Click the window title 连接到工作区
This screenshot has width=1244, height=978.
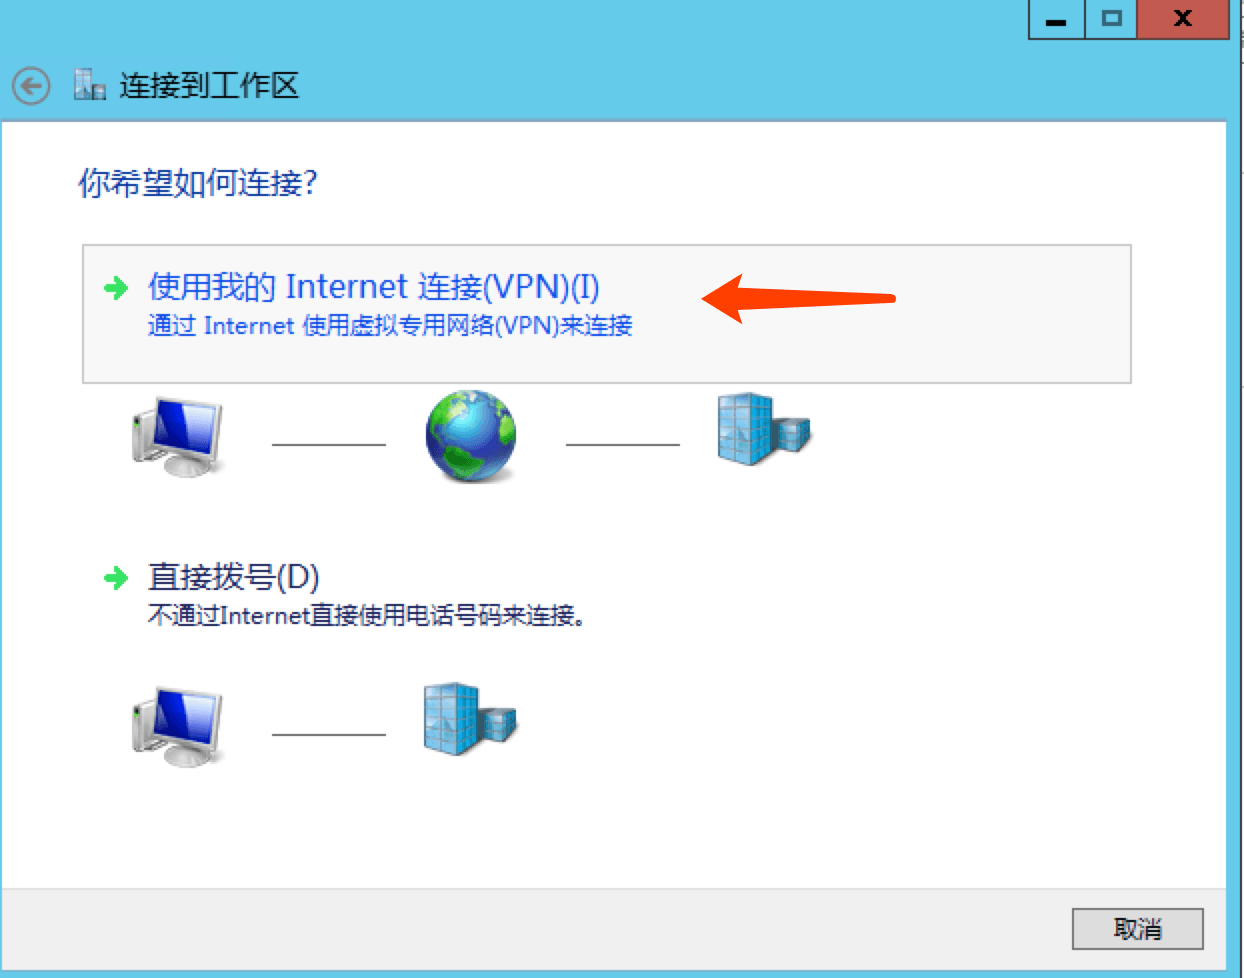click(209, 86)
